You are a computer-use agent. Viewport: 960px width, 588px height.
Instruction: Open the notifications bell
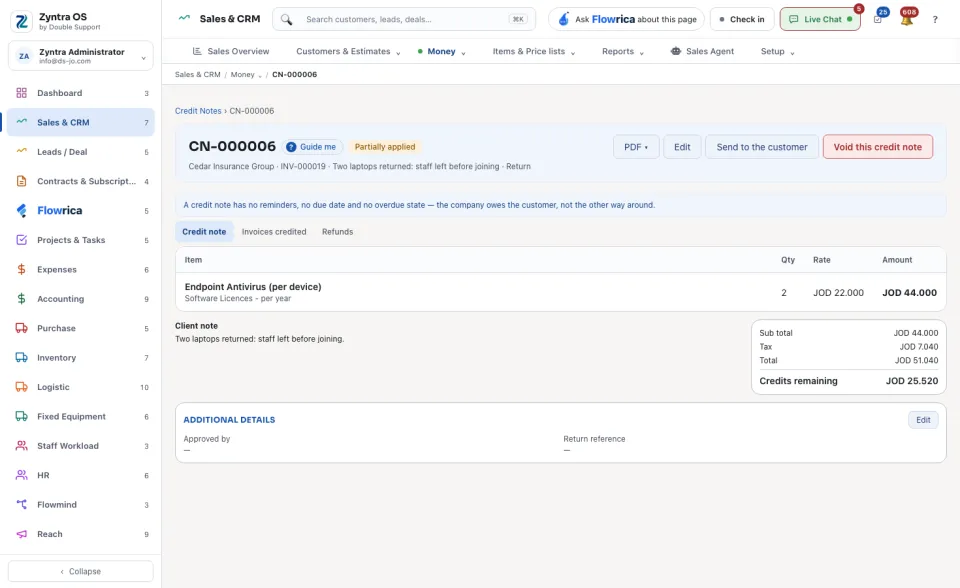tap(907, 19)
